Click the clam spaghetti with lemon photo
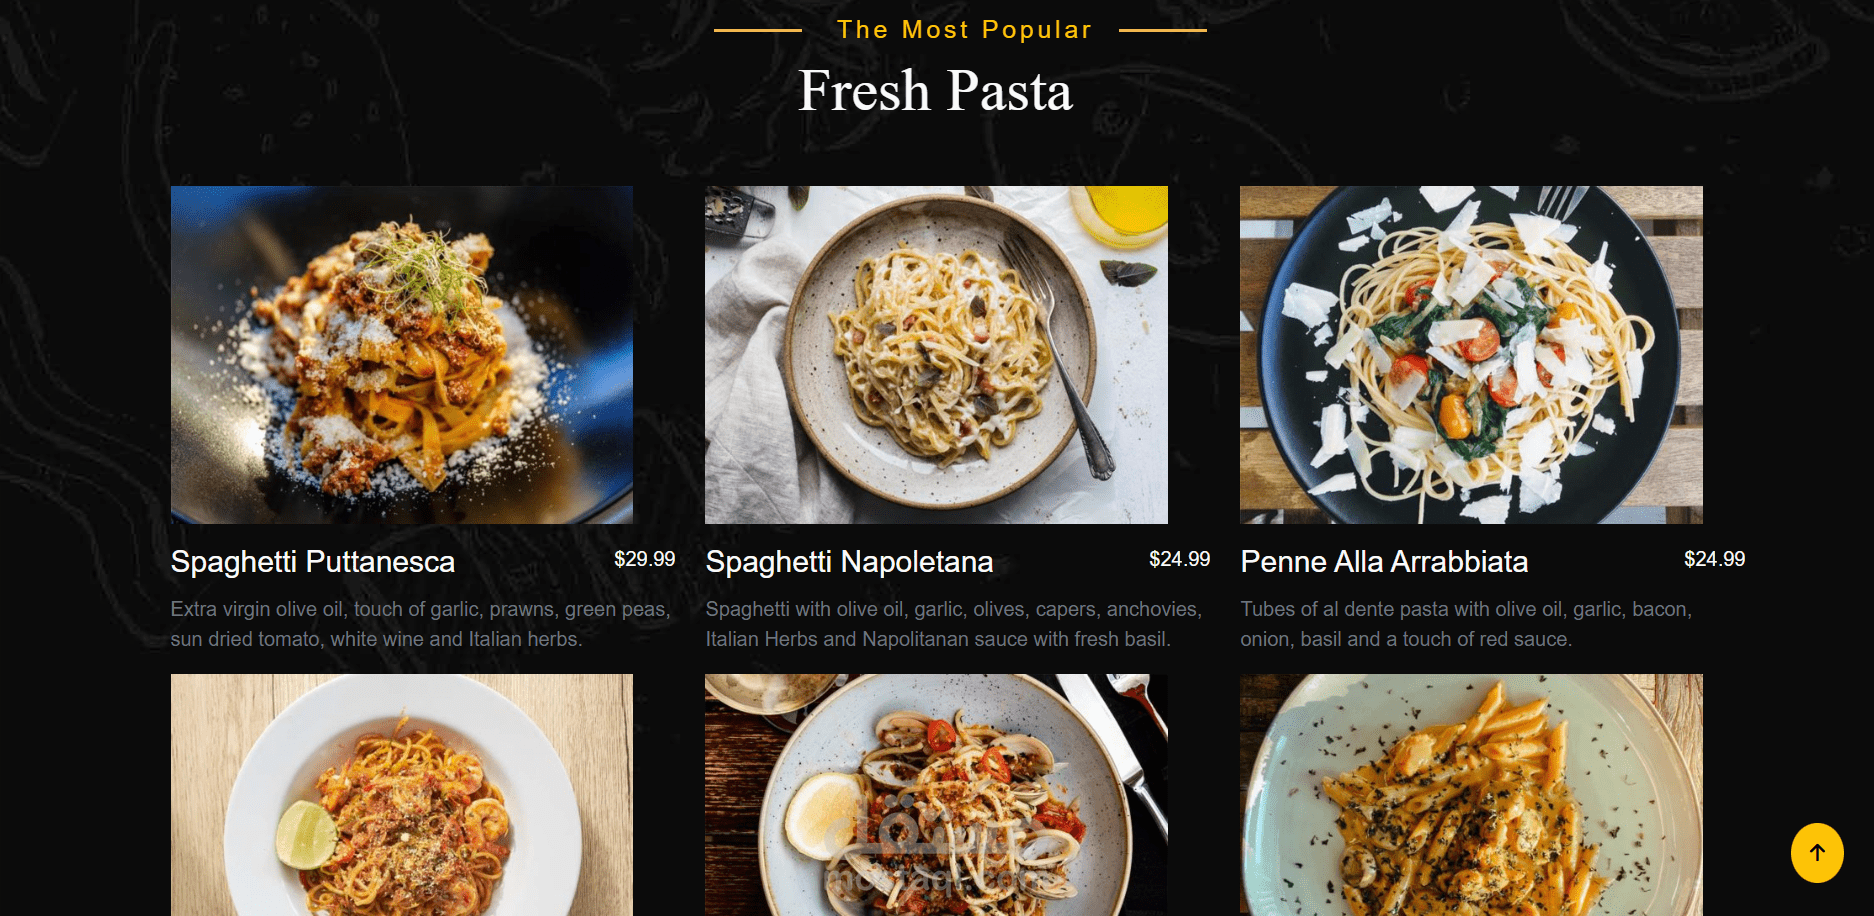The height and width of the screenshot is (916, 1874). click(936, 795)
